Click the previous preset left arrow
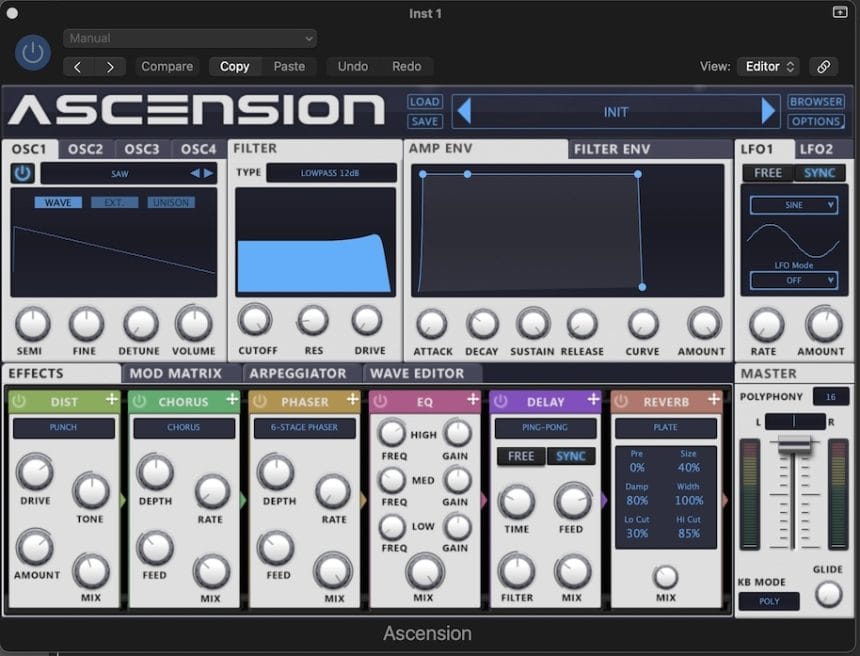The height and width of the screenshot is (656, 860). [x=464, y=111]
